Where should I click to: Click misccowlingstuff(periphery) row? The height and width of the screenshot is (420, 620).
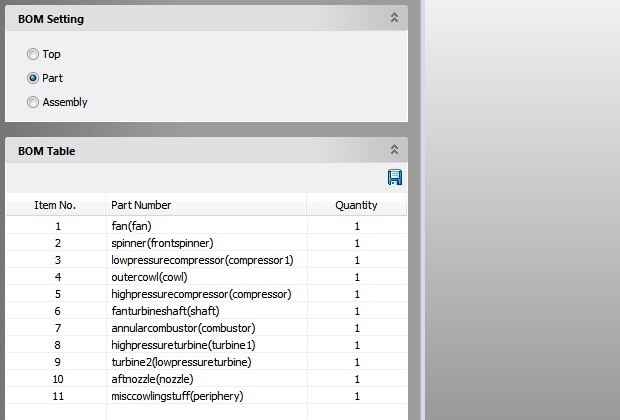[177, 396]
